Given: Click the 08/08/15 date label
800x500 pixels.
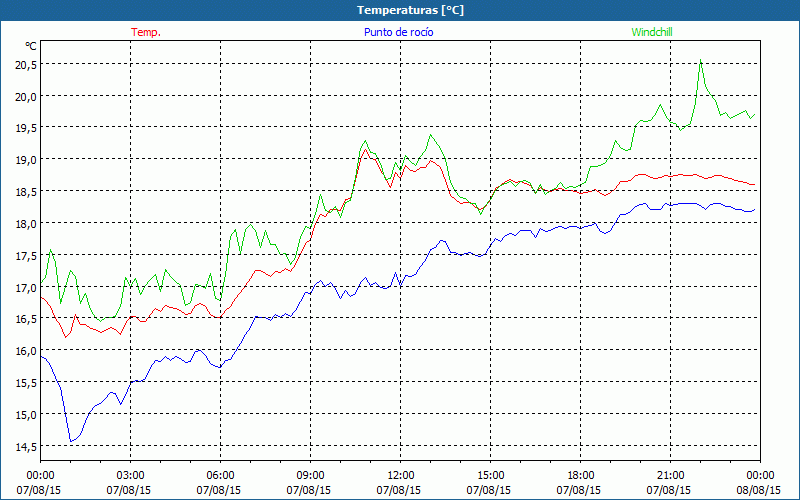Looking at the screenshot, I should click(x=759, y=490).
